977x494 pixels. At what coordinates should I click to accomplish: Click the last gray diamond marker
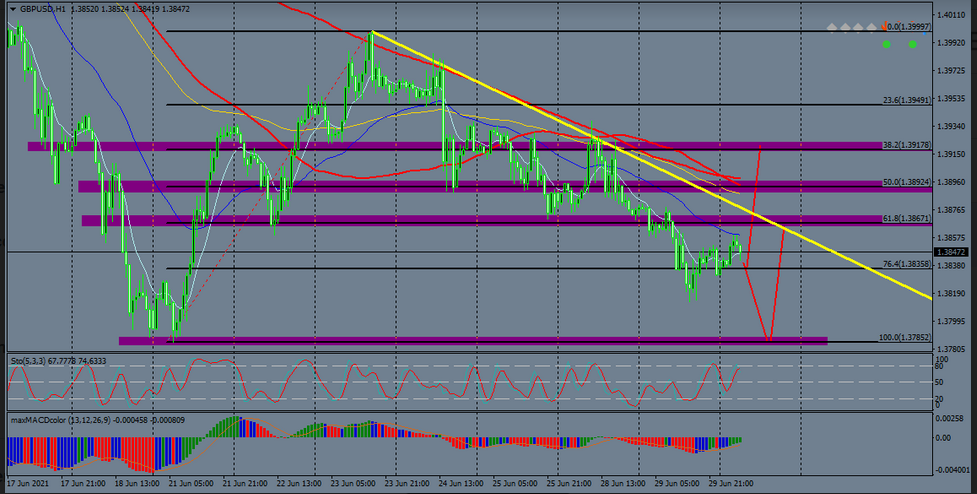click(871, 28)
